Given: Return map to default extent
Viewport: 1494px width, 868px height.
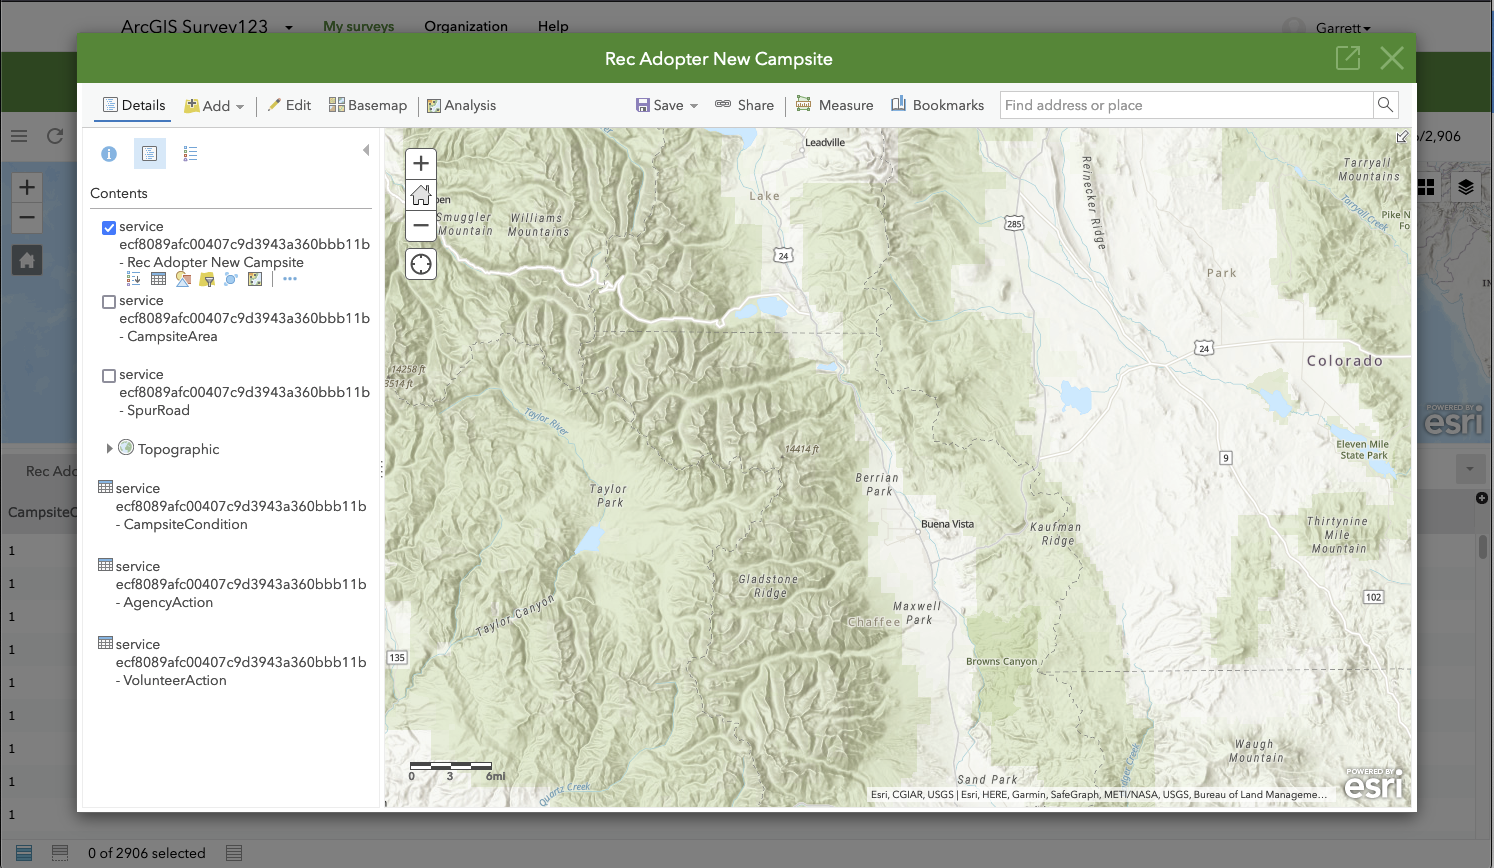Looking at the screenshot, I should tap(421, 195).
